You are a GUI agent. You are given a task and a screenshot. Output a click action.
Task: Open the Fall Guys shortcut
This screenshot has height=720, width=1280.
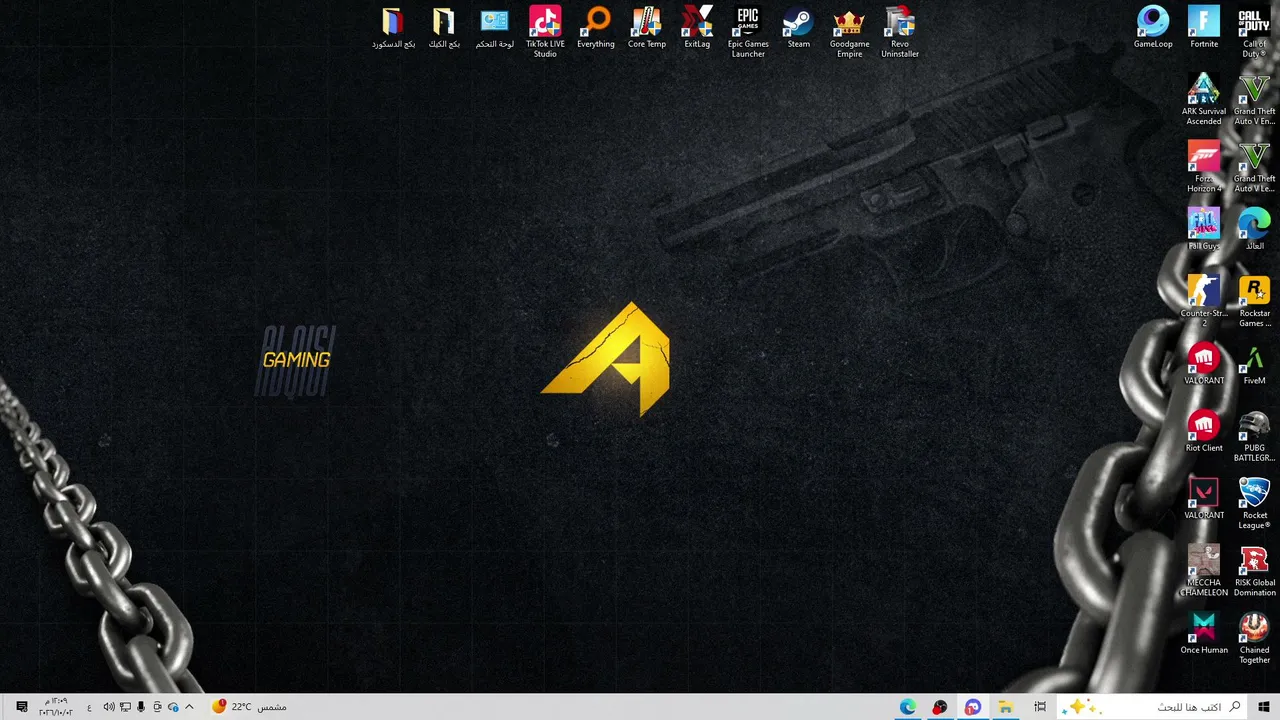click(1204, 229)
